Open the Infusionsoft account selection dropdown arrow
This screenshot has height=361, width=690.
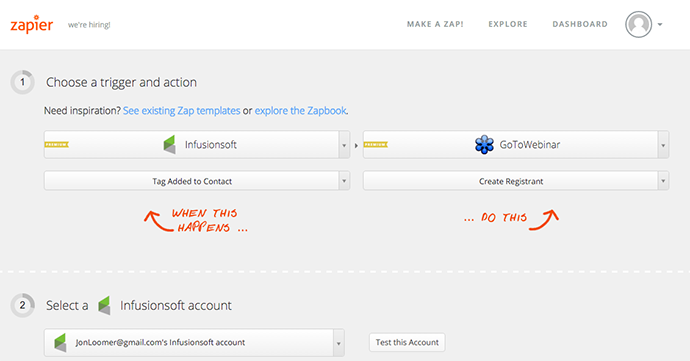[x=338, y=343]
